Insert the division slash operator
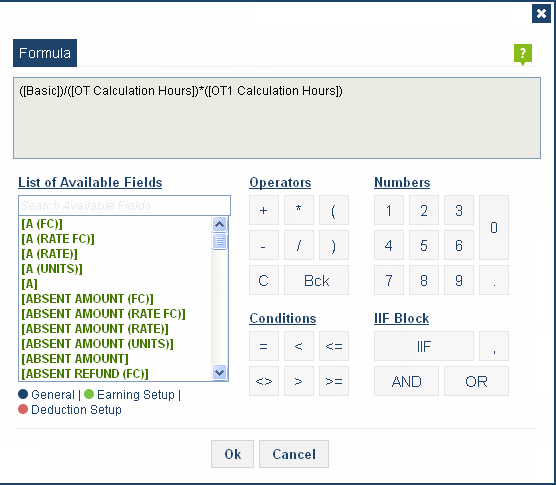The height and width of the screenshot is (485, 556). (x=299, y=245)
